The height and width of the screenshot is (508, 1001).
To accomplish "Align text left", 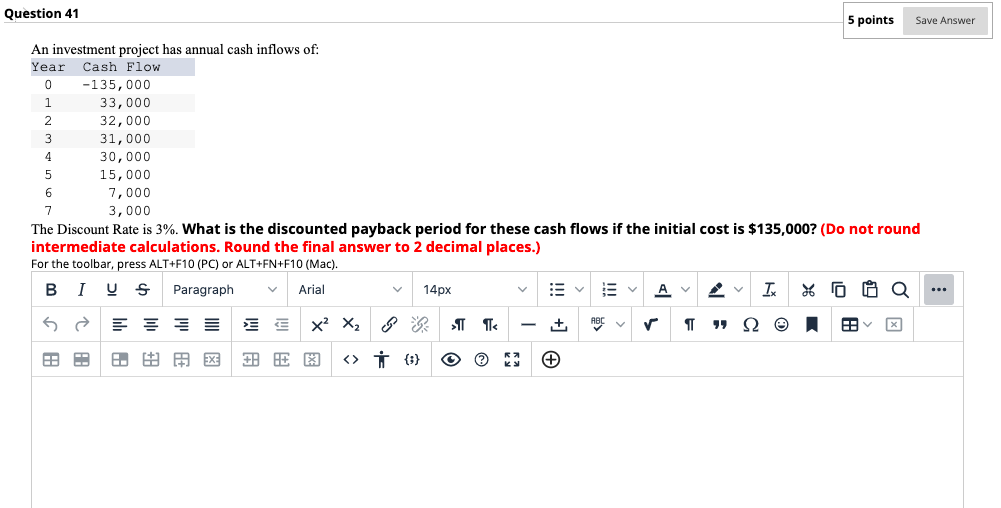I will (119, 325).
